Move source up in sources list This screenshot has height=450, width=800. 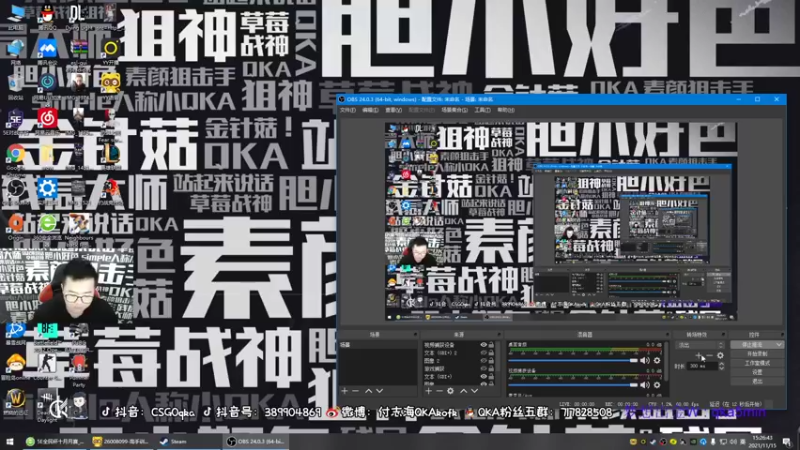[x=463, y=391]
